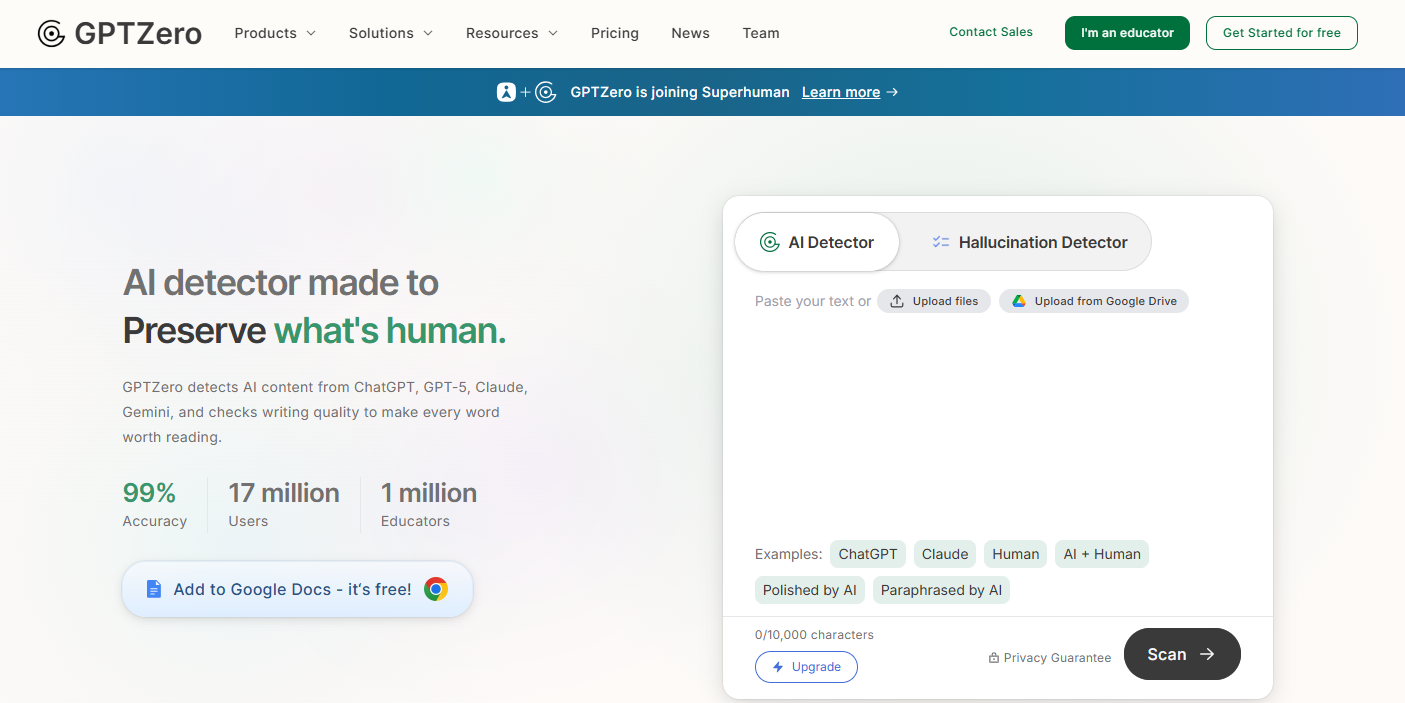This screenshot has width=1405, height=703.
Task: Click the Chrome icon on the Google Docs button
Action: 435,589
